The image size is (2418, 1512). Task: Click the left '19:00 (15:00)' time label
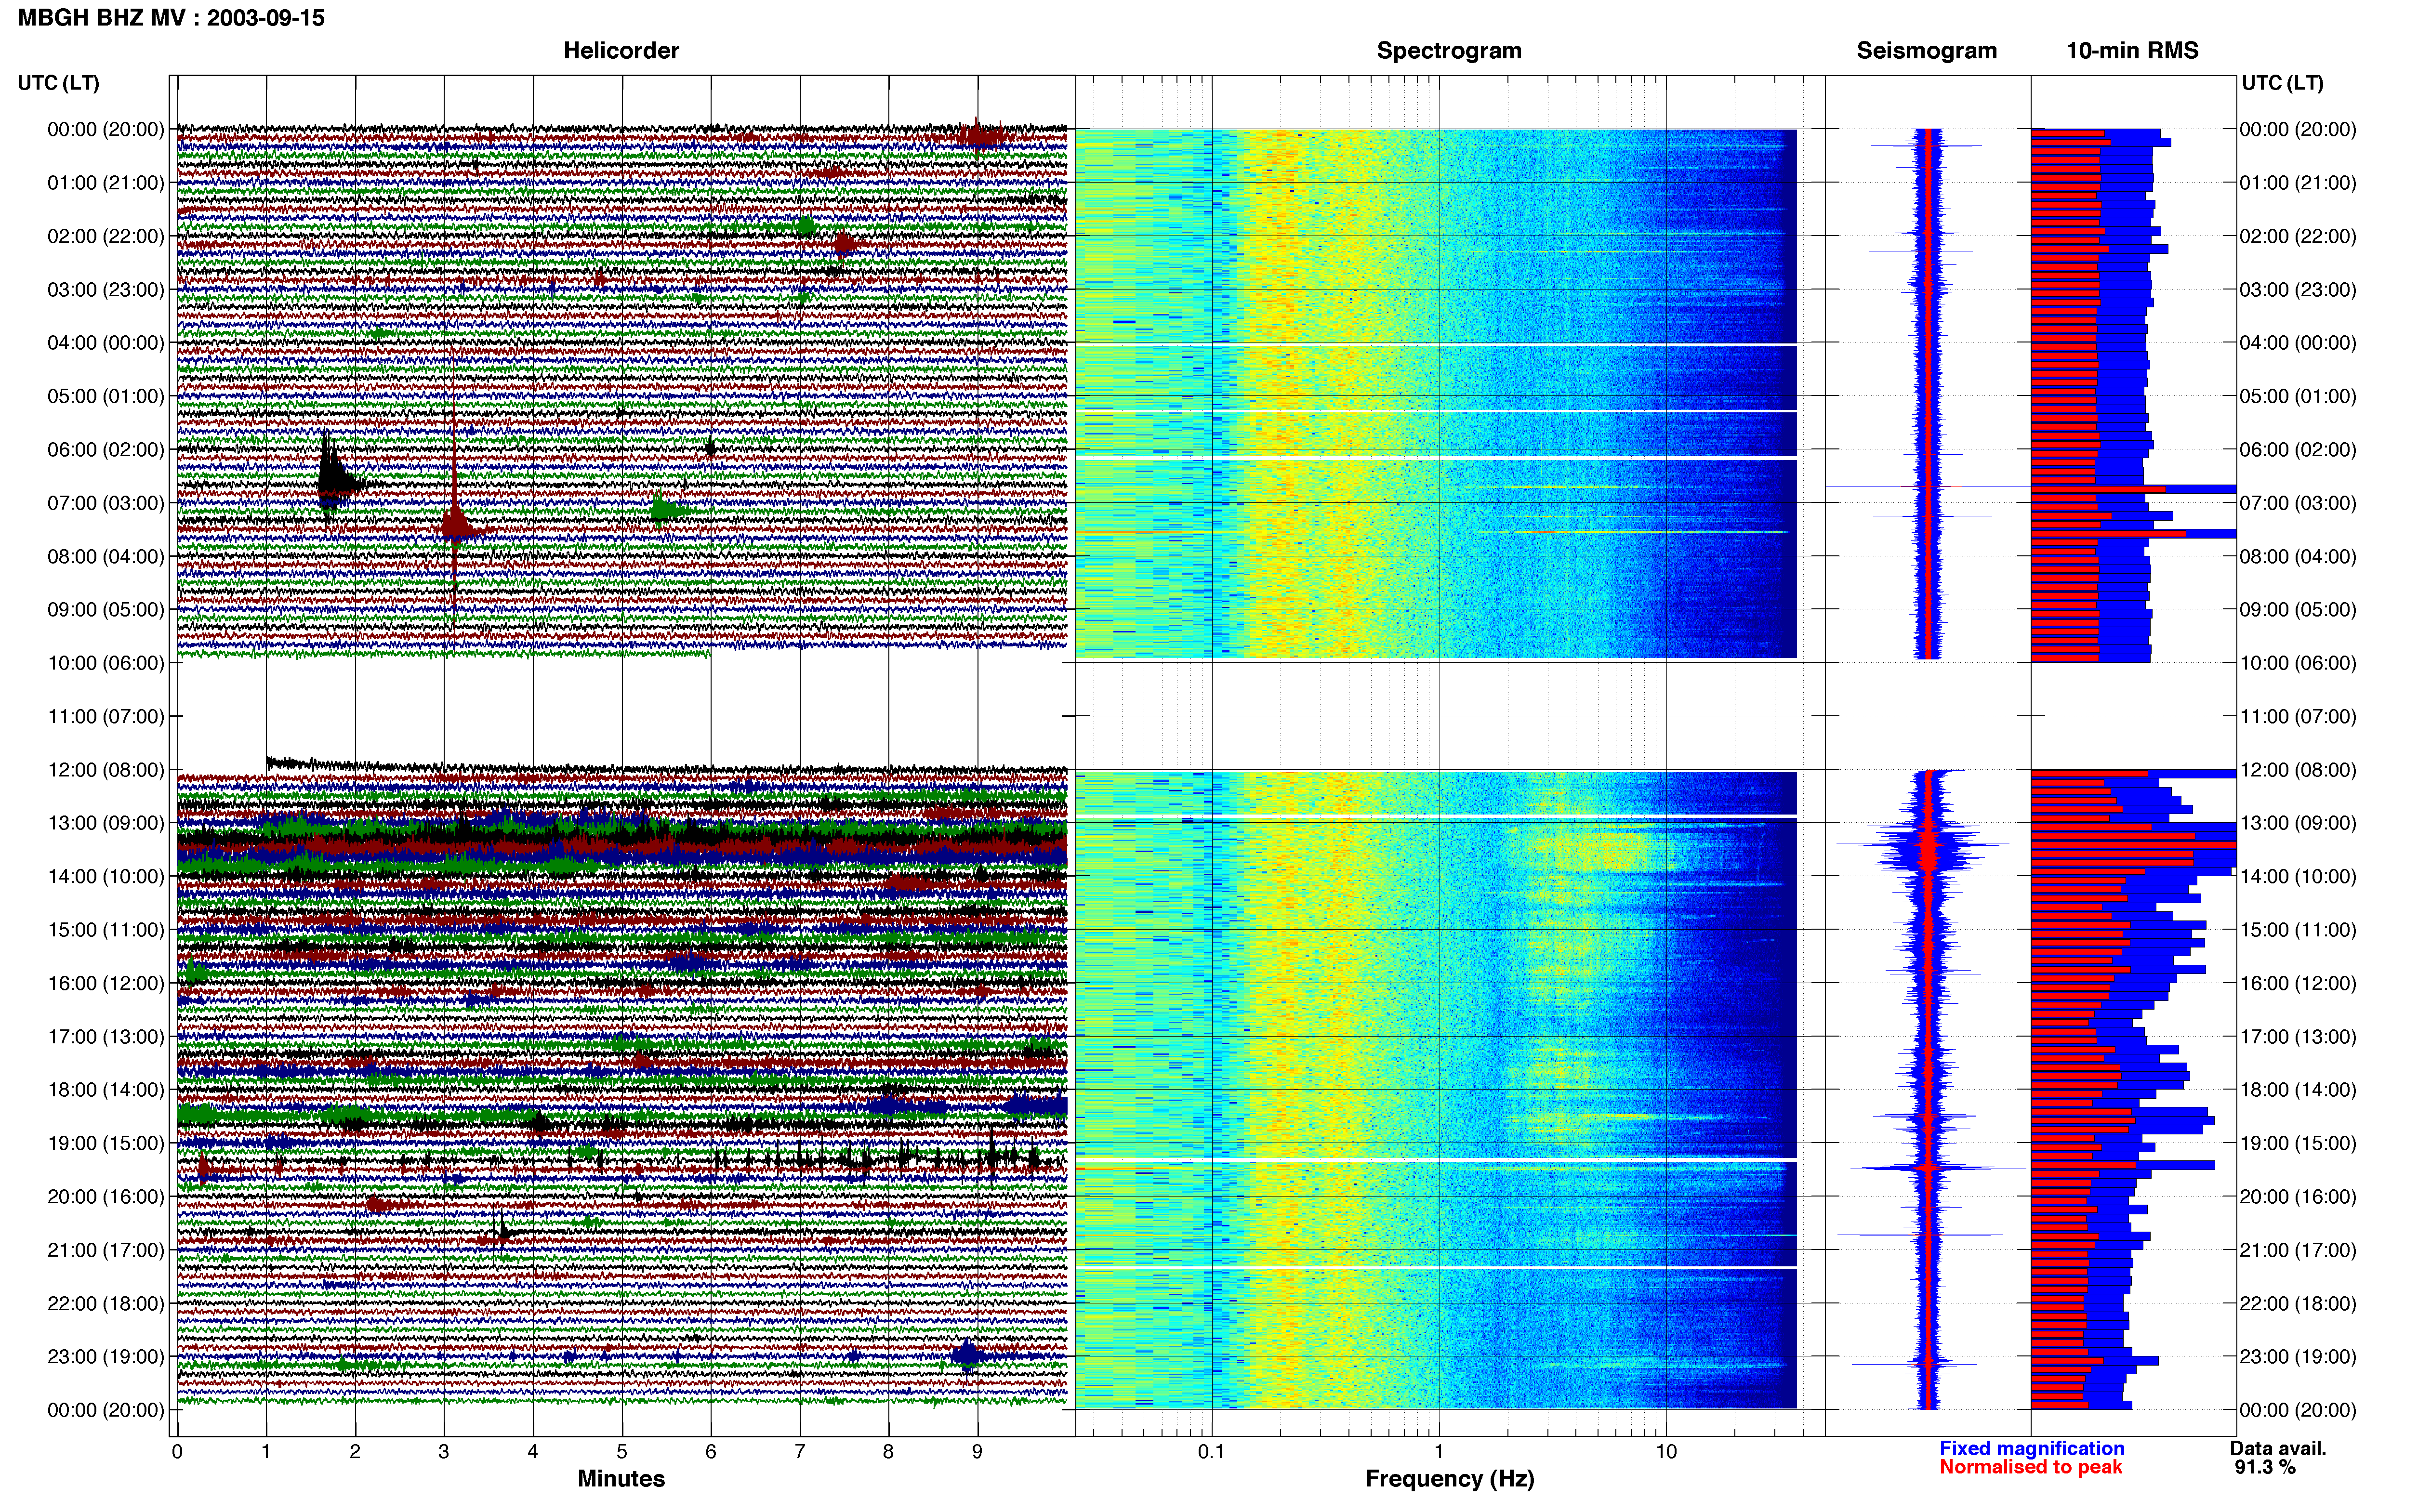tap(106, 1143)
